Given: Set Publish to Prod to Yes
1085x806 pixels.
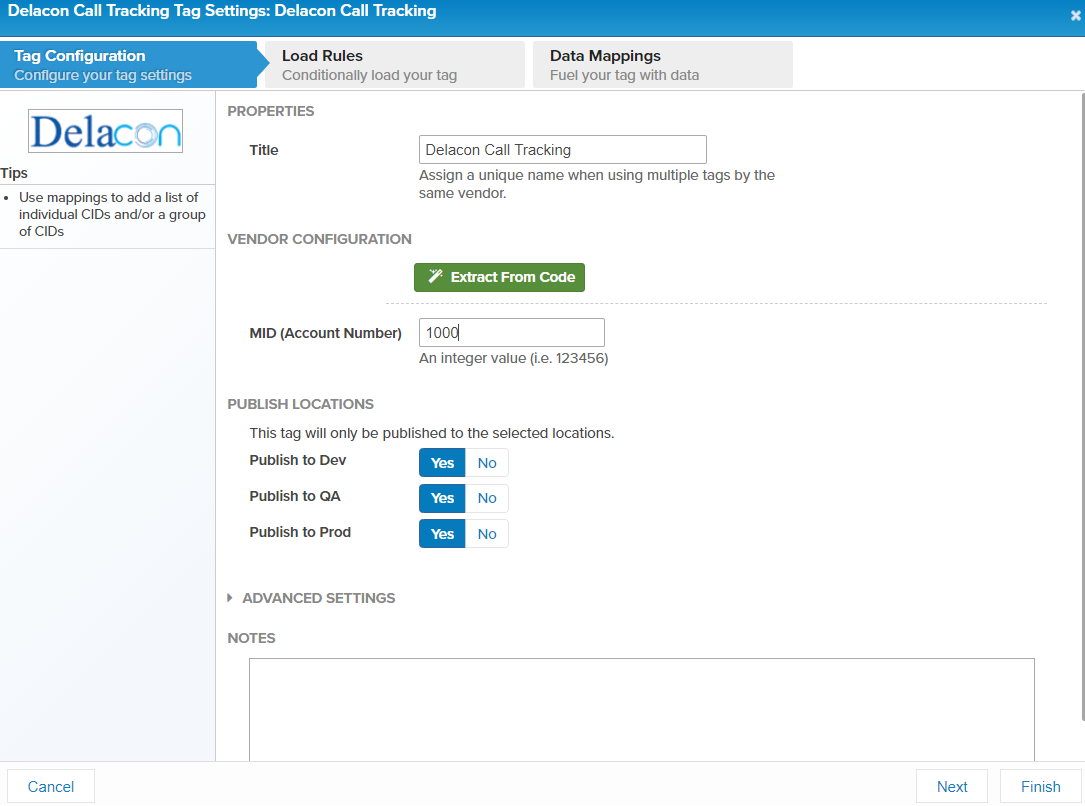Looking at the screenshot, I should 442,534.
